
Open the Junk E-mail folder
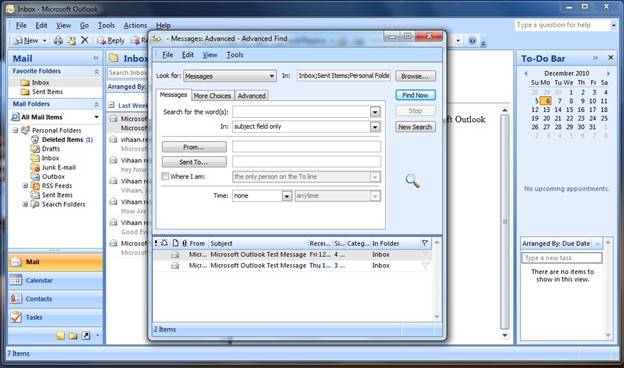tap(58, 167)
